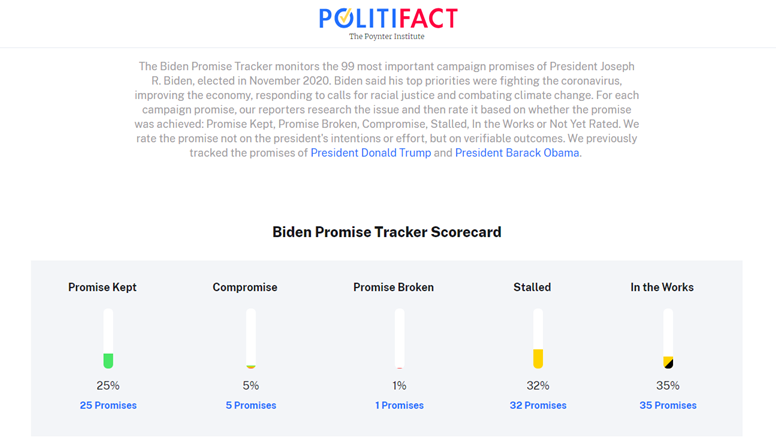Click the Promise Broken meter bar
The height and width of the screenshot is (446, 776).
pos(399,340)
